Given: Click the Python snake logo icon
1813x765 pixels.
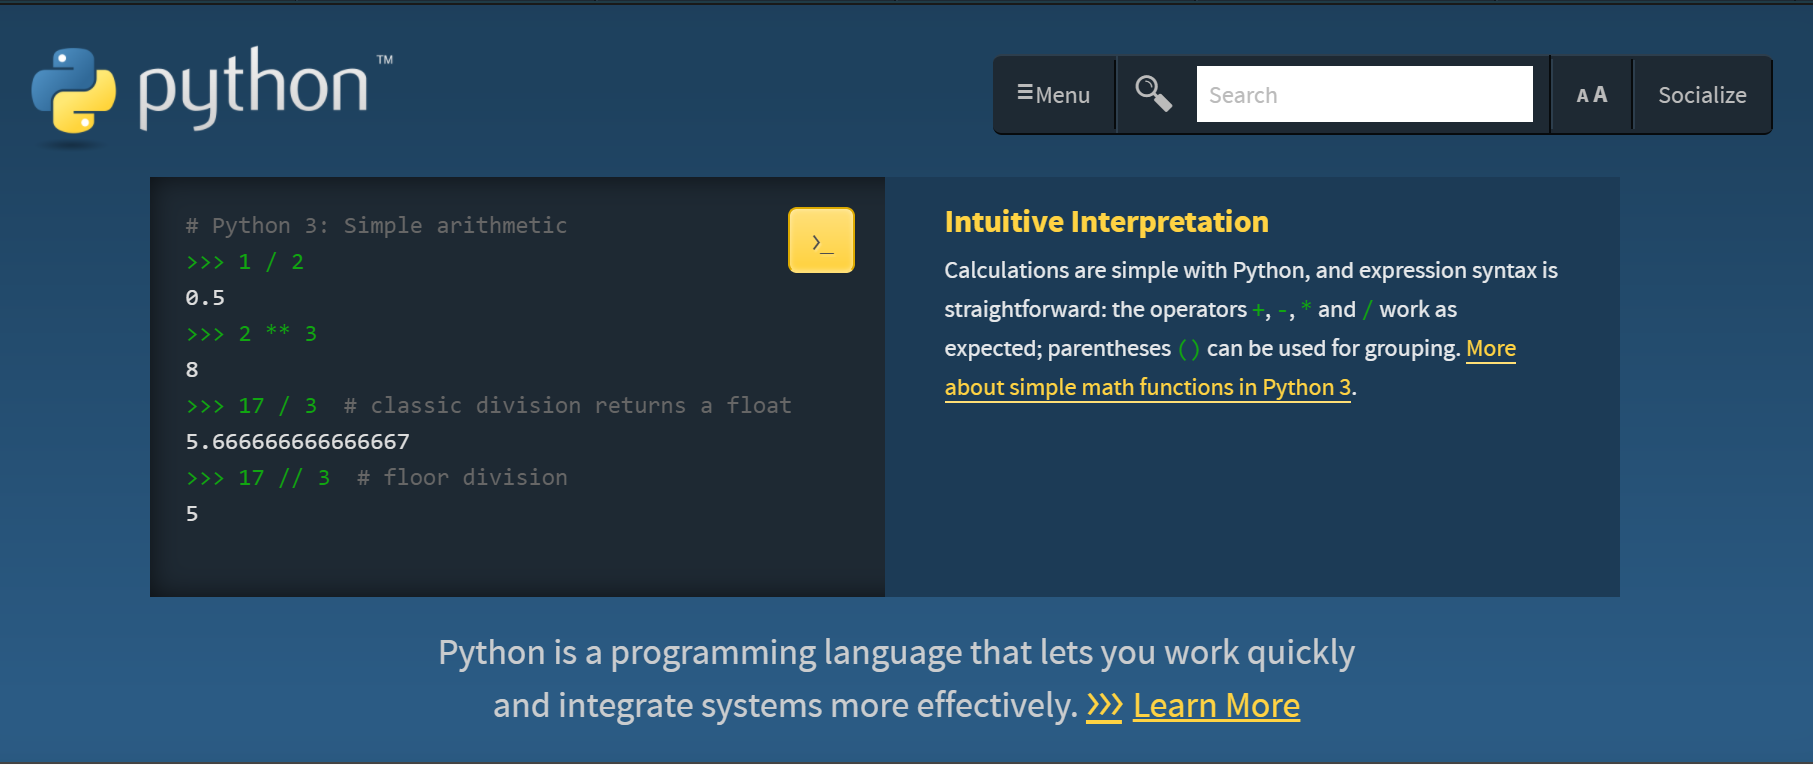Looking at the screenshot, I should pos(73,91).
